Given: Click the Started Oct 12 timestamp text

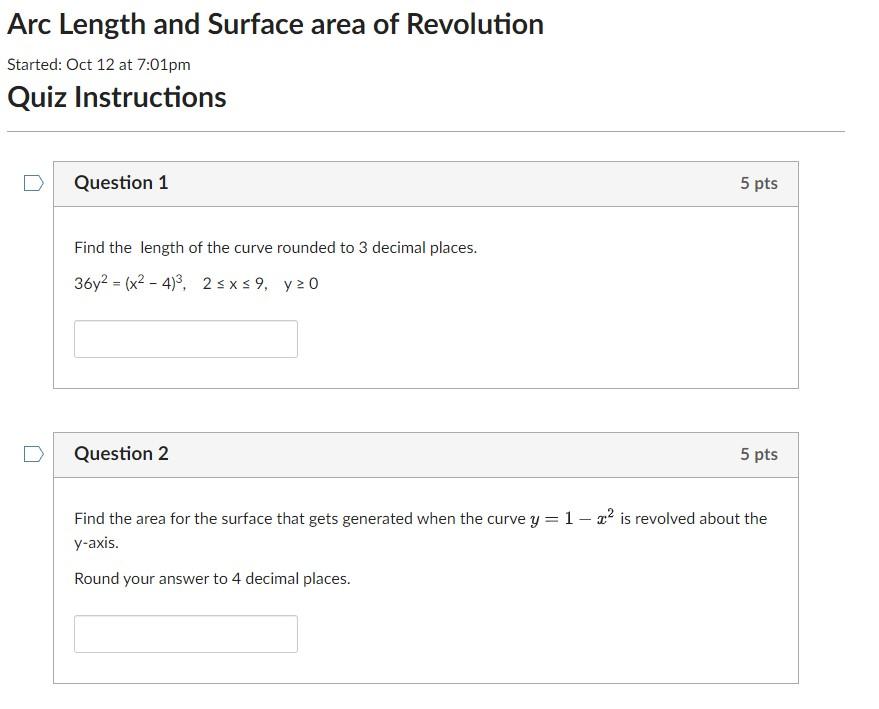Looking at the screenshot, I should click(x=97, y=63).
